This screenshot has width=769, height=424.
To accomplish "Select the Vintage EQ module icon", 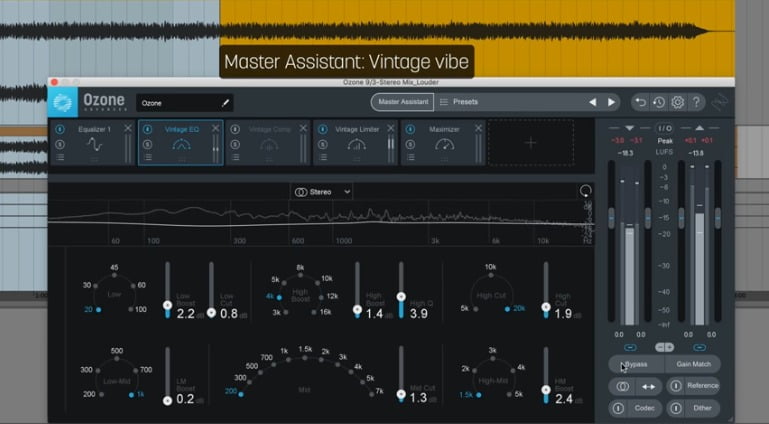I will tap(181, 145).
